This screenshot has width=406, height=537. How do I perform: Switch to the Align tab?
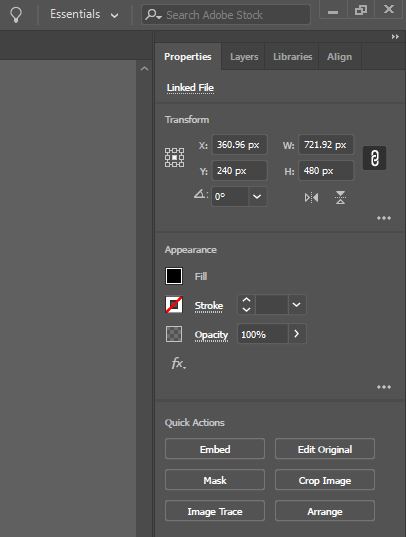(339, 57)
